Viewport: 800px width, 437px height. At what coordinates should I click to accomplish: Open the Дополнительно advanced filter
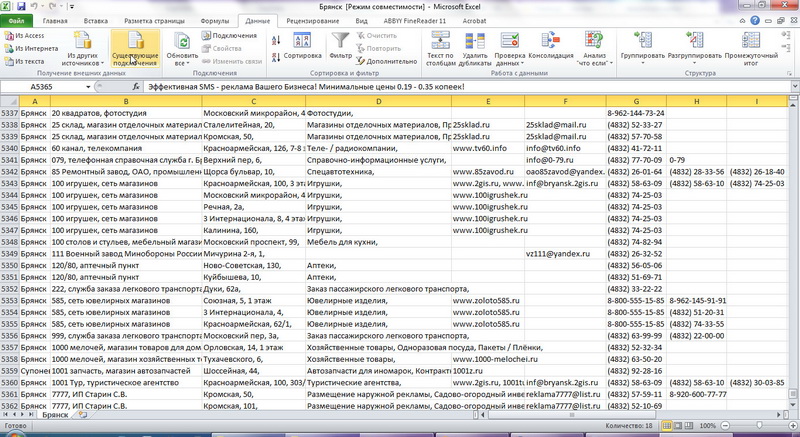(387, 61)
